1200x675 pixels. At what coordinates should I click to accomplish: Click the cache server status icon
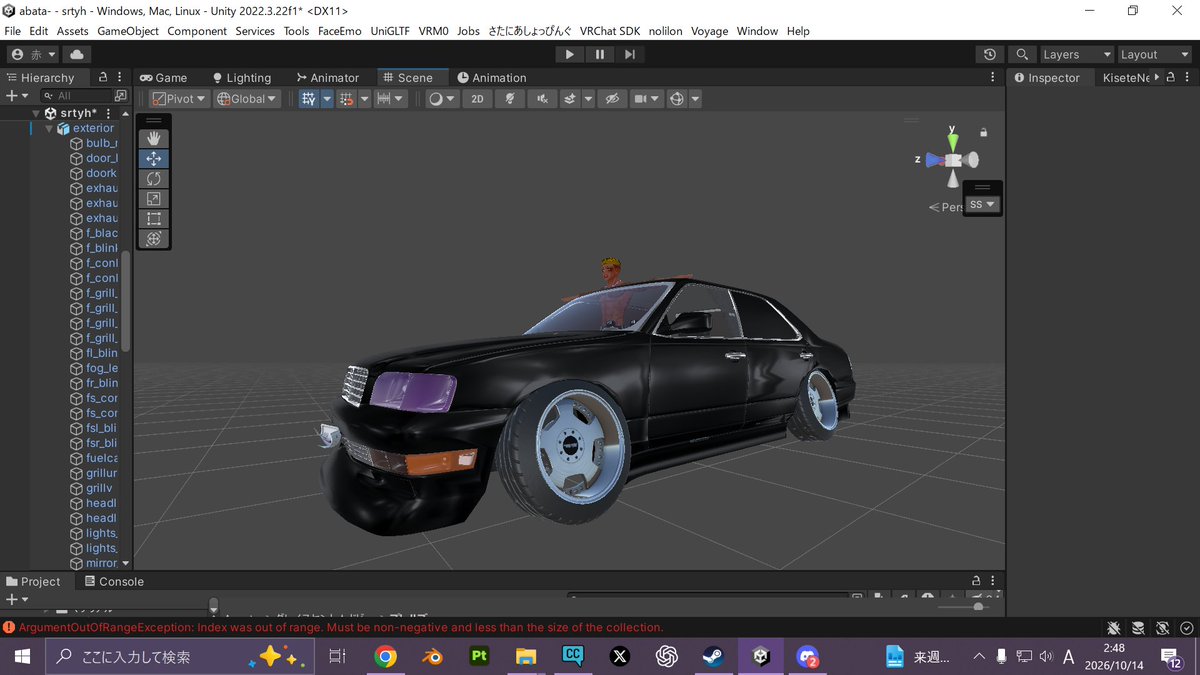click(x=1138, y=627)
